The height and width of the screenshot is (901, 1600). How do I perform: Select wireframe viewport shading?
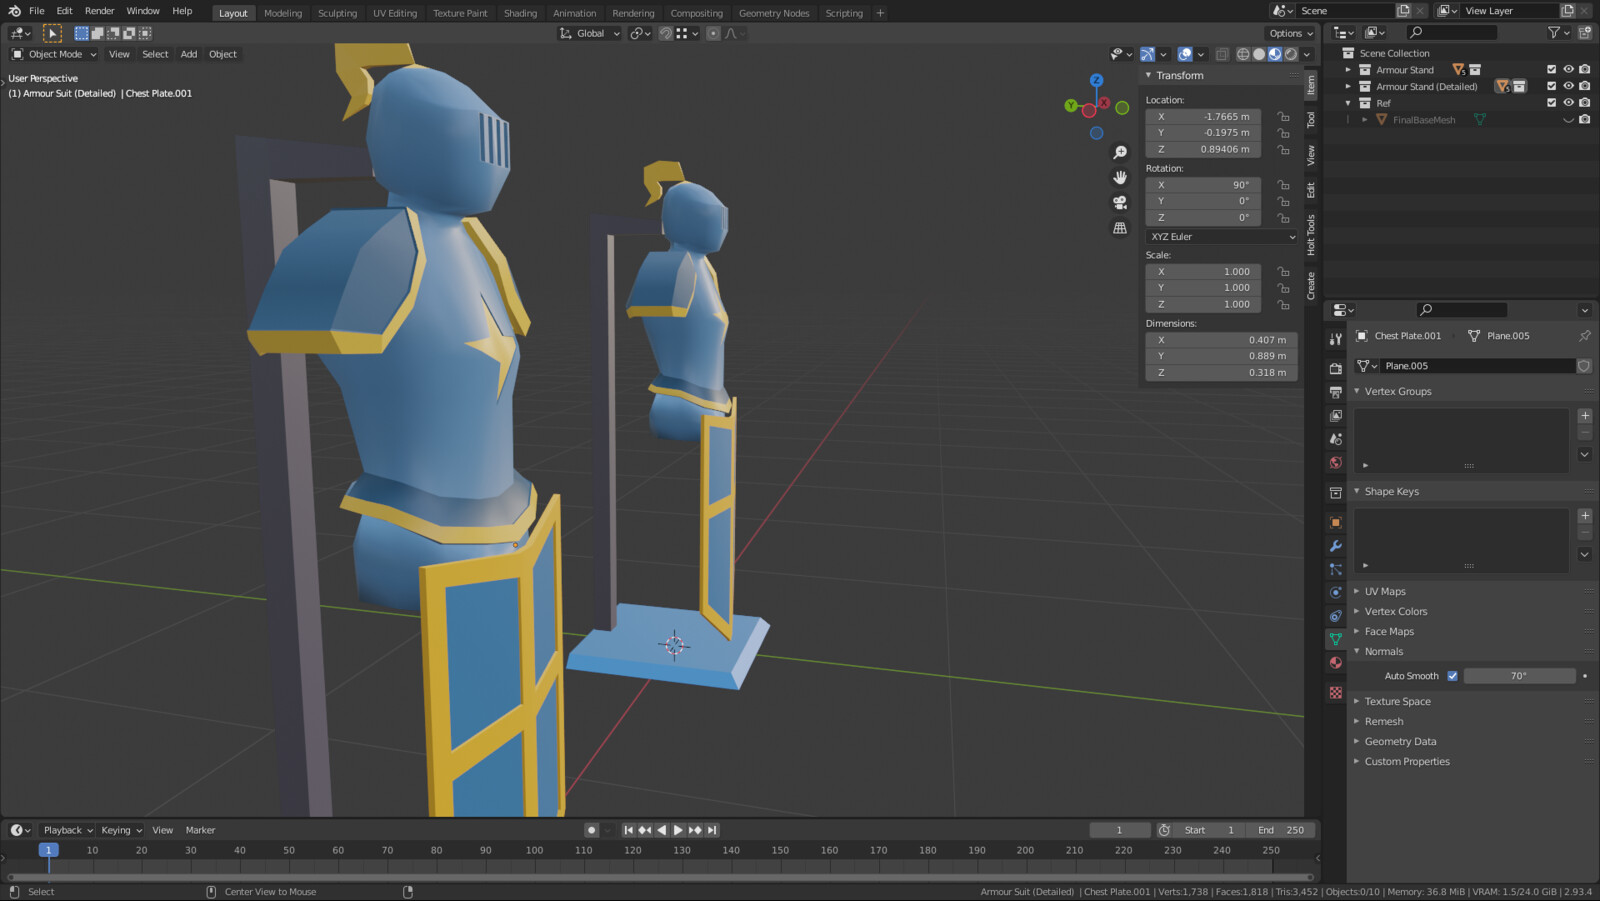click(x=1243, y=54)
